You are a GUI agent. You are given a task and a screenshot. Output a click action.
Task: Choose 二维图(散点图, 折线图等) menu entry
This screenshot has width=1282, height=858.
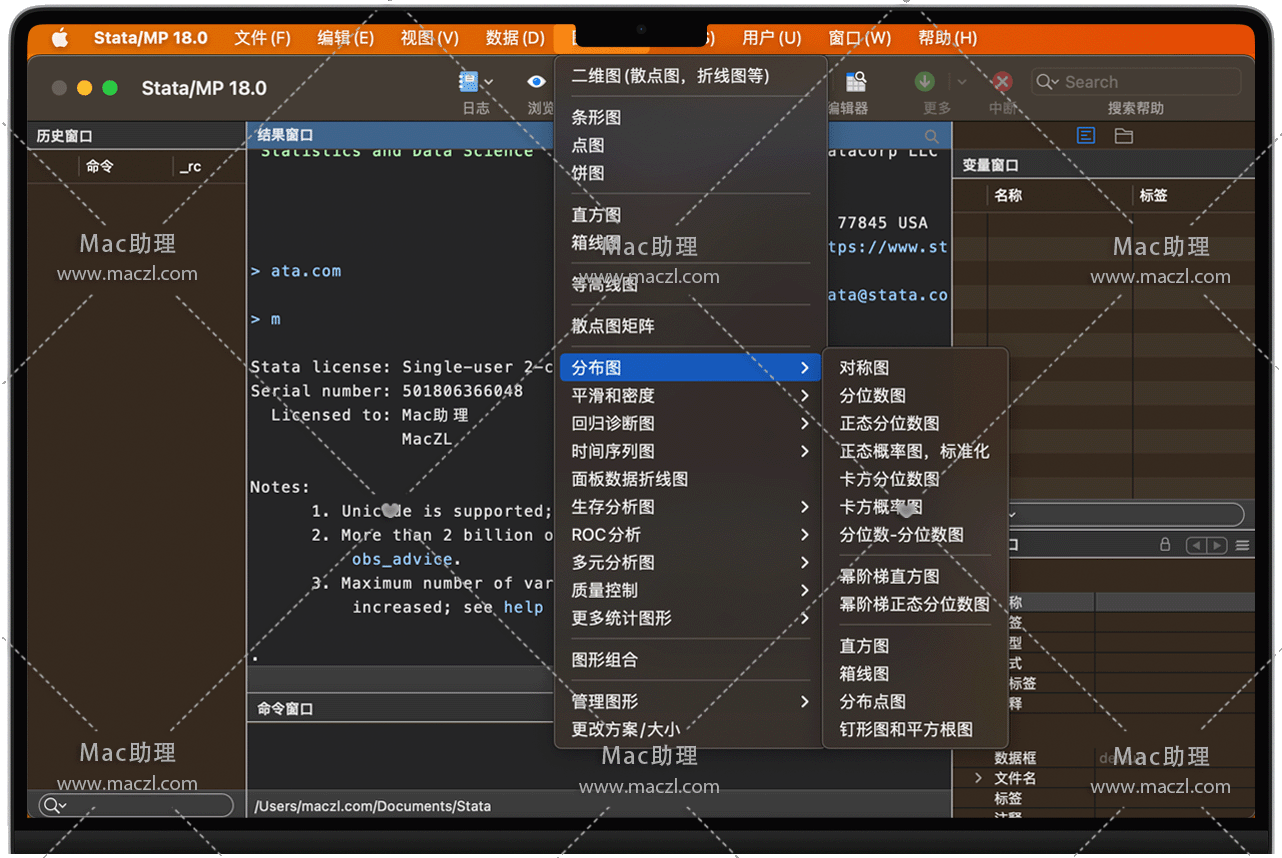tap(670, 76)
